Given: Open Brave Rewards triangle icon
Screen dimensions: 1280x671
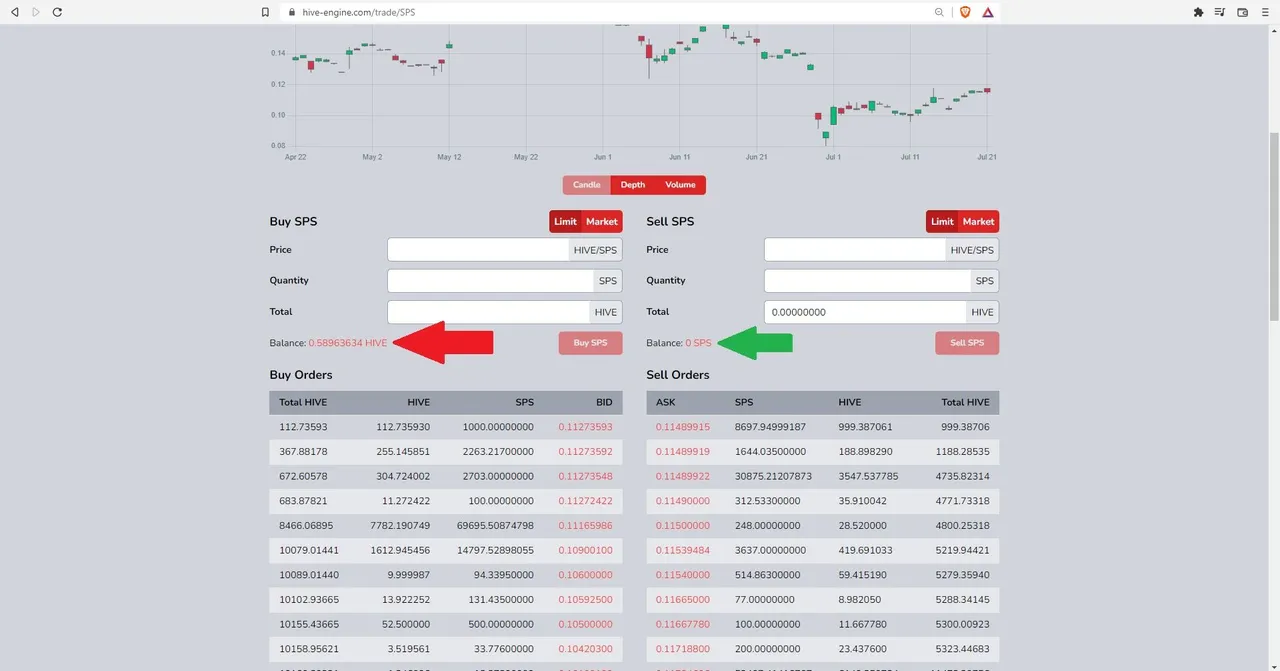Looking at the screenshot, I should (988, 12).
